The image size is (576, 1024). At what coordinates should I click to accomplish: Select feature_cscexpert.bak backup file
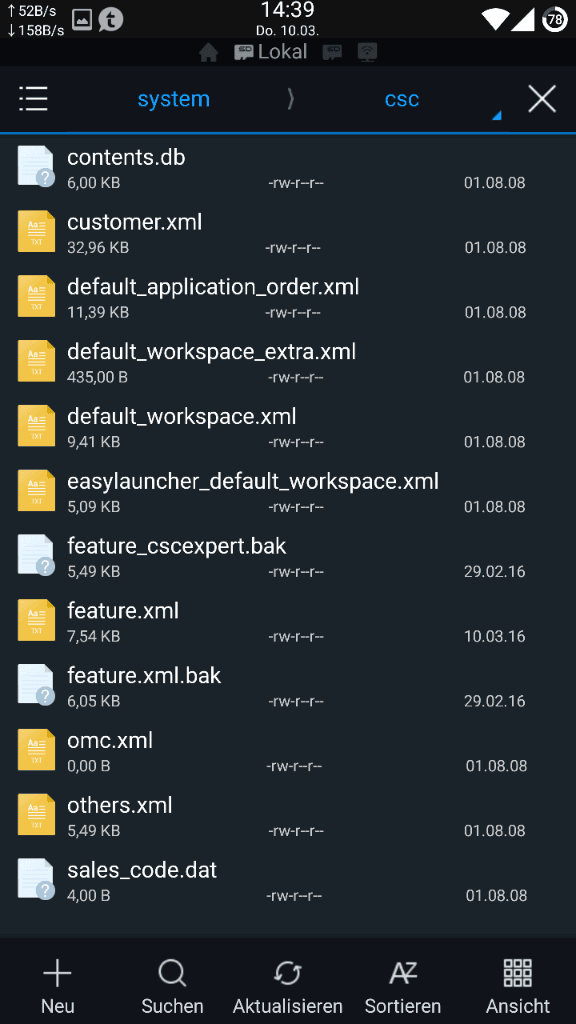tap(288, 557)
